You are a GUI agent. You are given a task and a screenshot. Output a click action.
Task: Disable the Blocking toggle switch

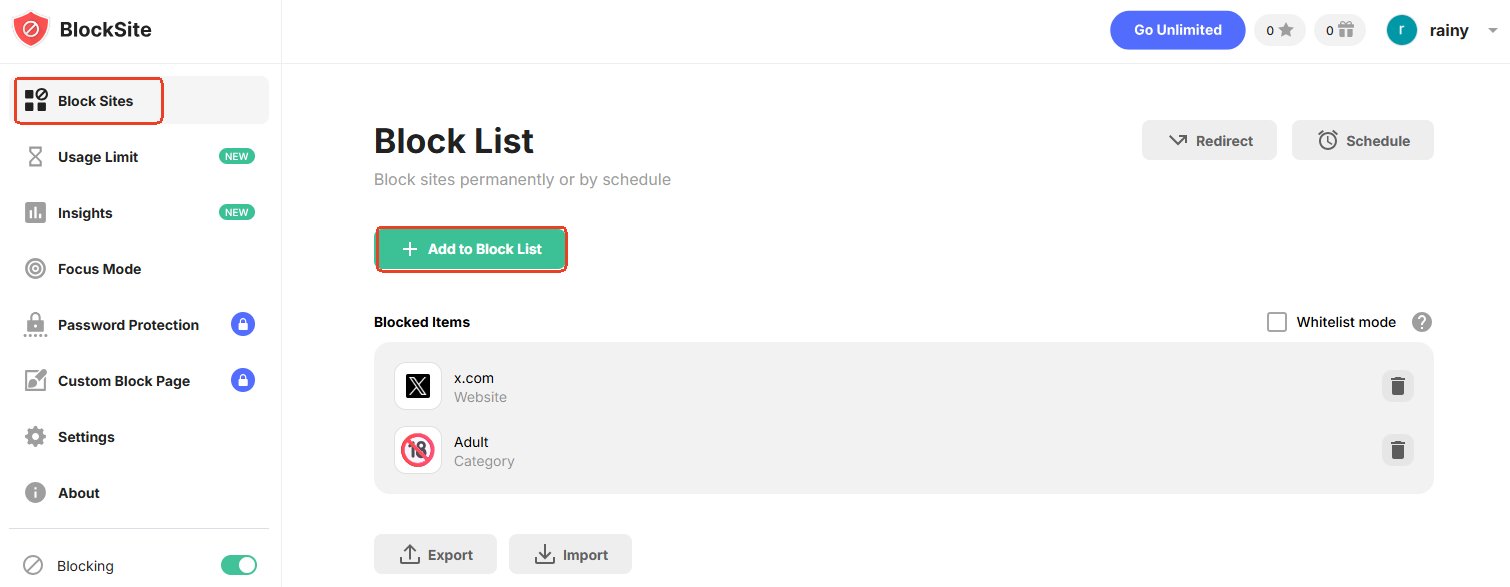pos(239,565)
